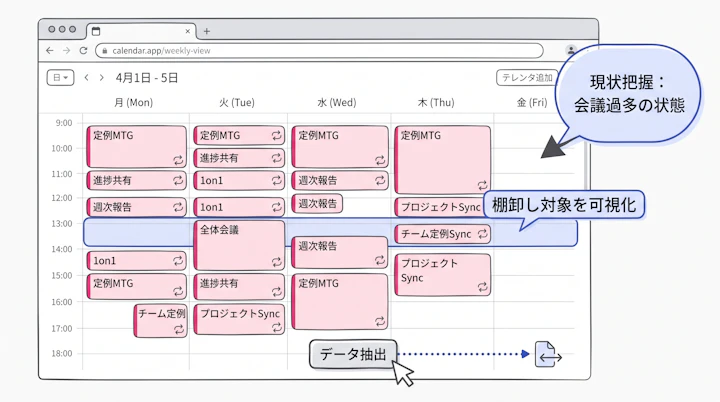Open Wednesday's 15:00 定例MTG event
Viewport: 720px width, 402px height.
(340, 302)
